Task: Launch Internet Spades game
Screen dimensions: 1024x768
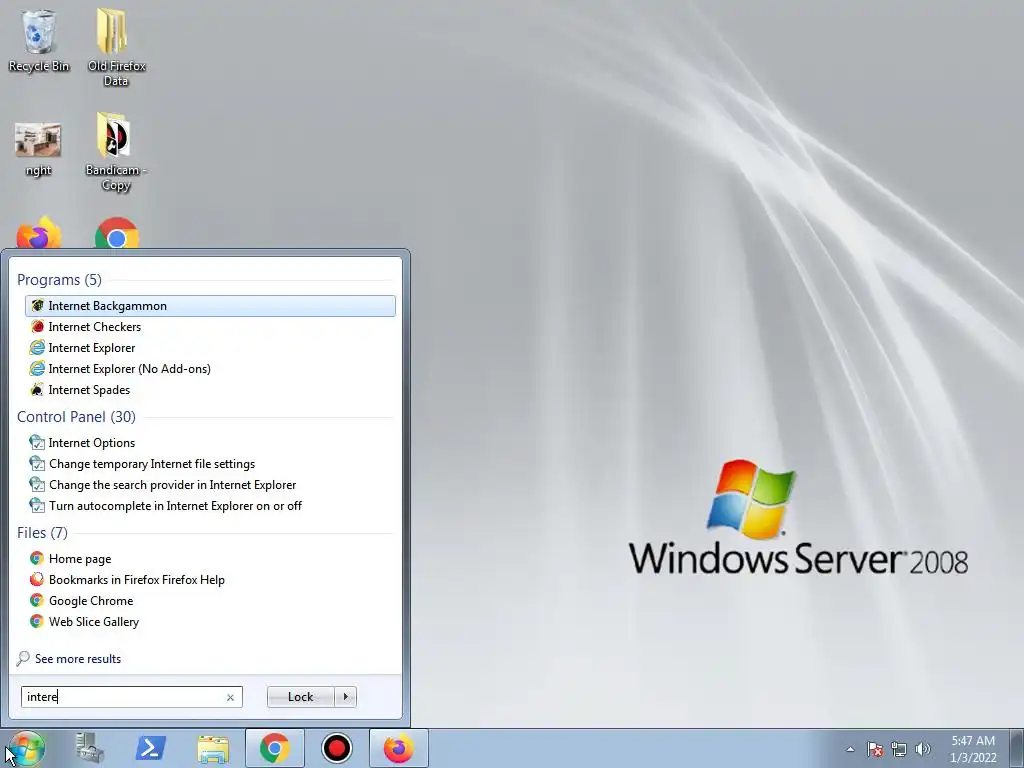Action: click(210, 390)
